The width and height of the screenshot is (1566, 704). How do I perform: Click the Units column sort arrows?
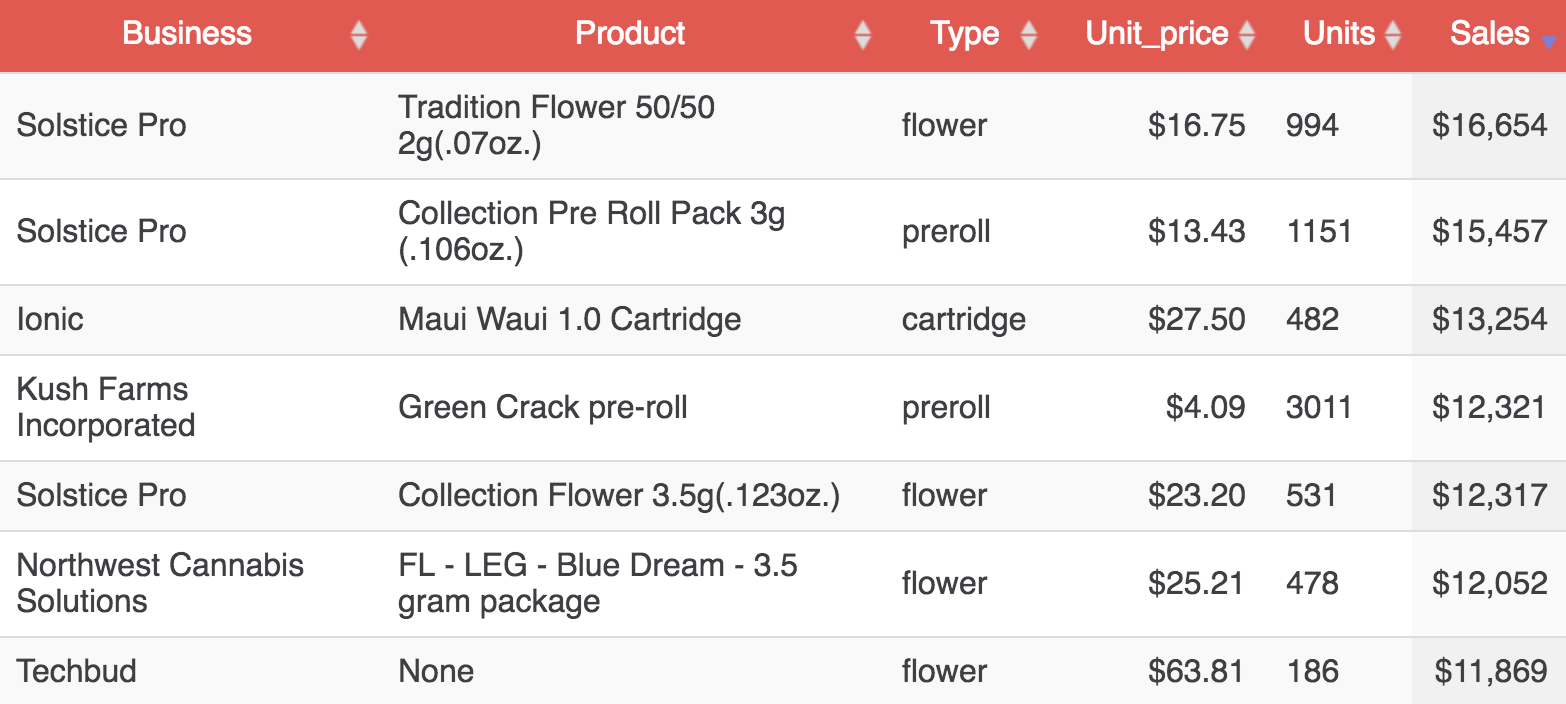point(1391,36)
